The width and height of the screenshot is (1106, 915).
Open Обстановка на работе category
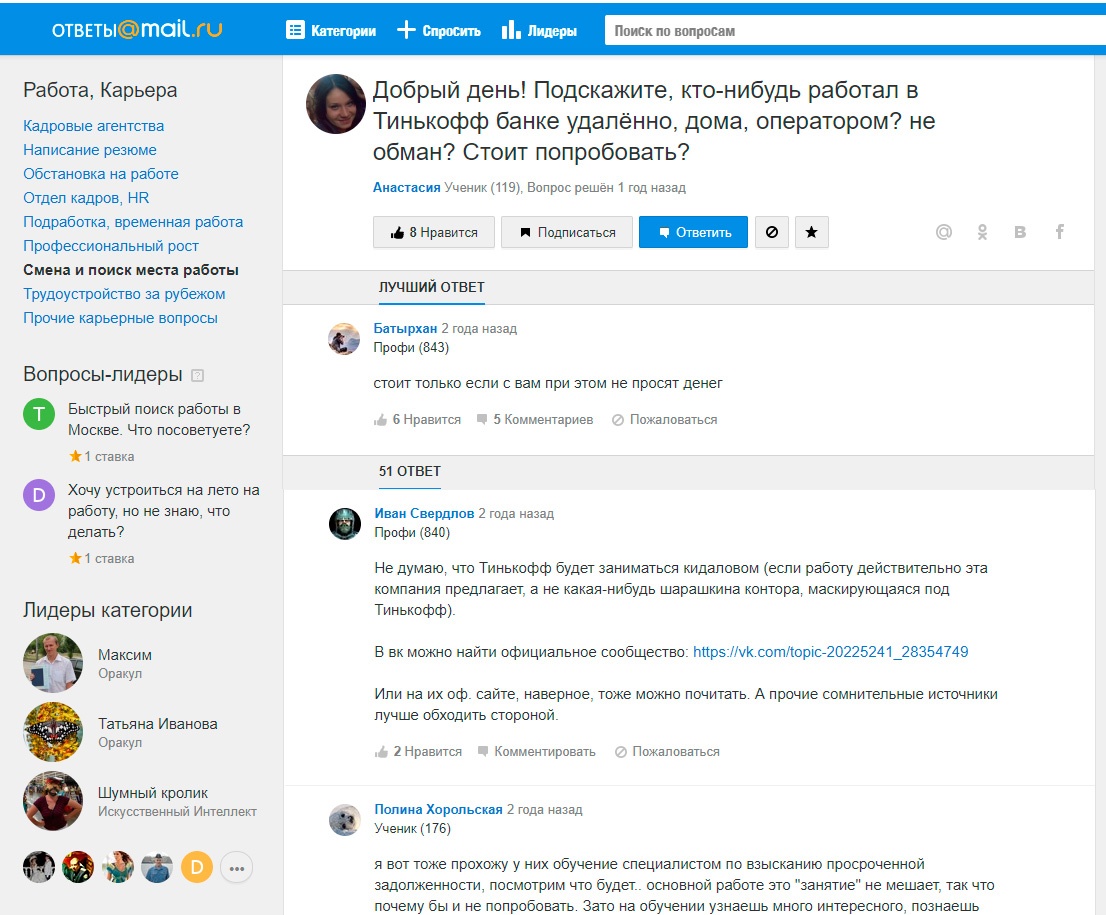[x=101, y=174]
